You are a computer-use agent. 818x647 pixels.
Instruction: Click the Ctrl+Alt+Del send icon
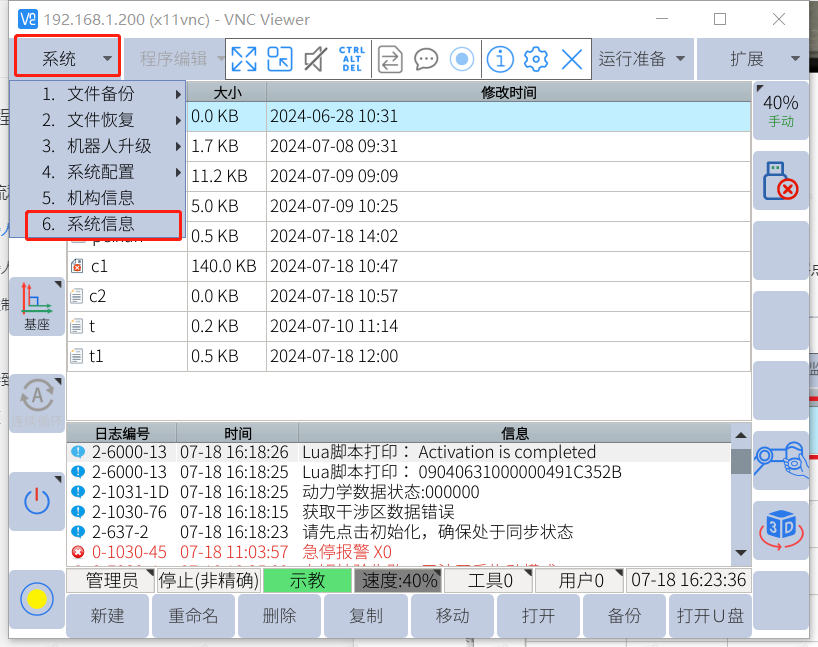click(x=352, y=59)
